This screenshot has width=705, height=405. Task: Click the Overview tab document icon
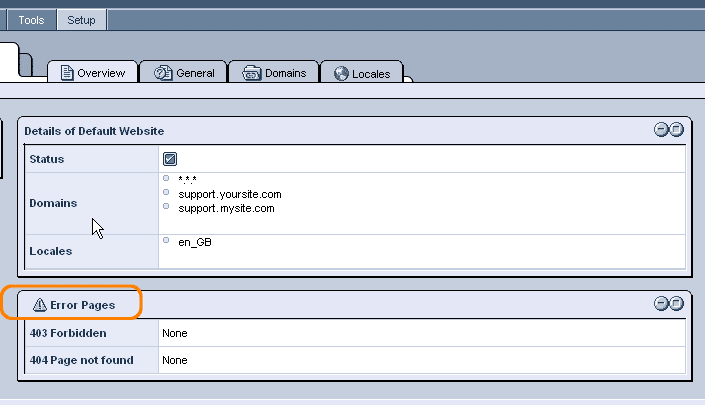pyautogui.click(x=67, y=73)
